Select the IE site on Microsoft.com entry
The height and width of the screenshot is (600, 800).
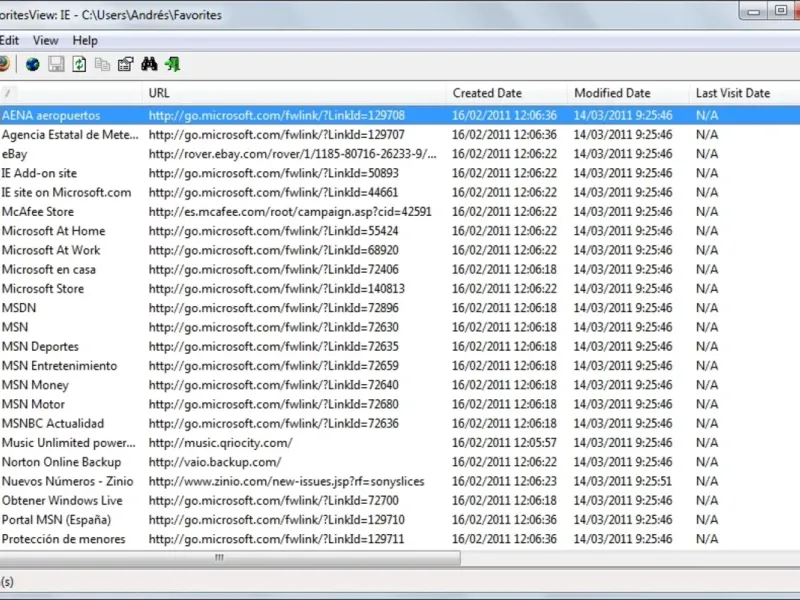66,193
